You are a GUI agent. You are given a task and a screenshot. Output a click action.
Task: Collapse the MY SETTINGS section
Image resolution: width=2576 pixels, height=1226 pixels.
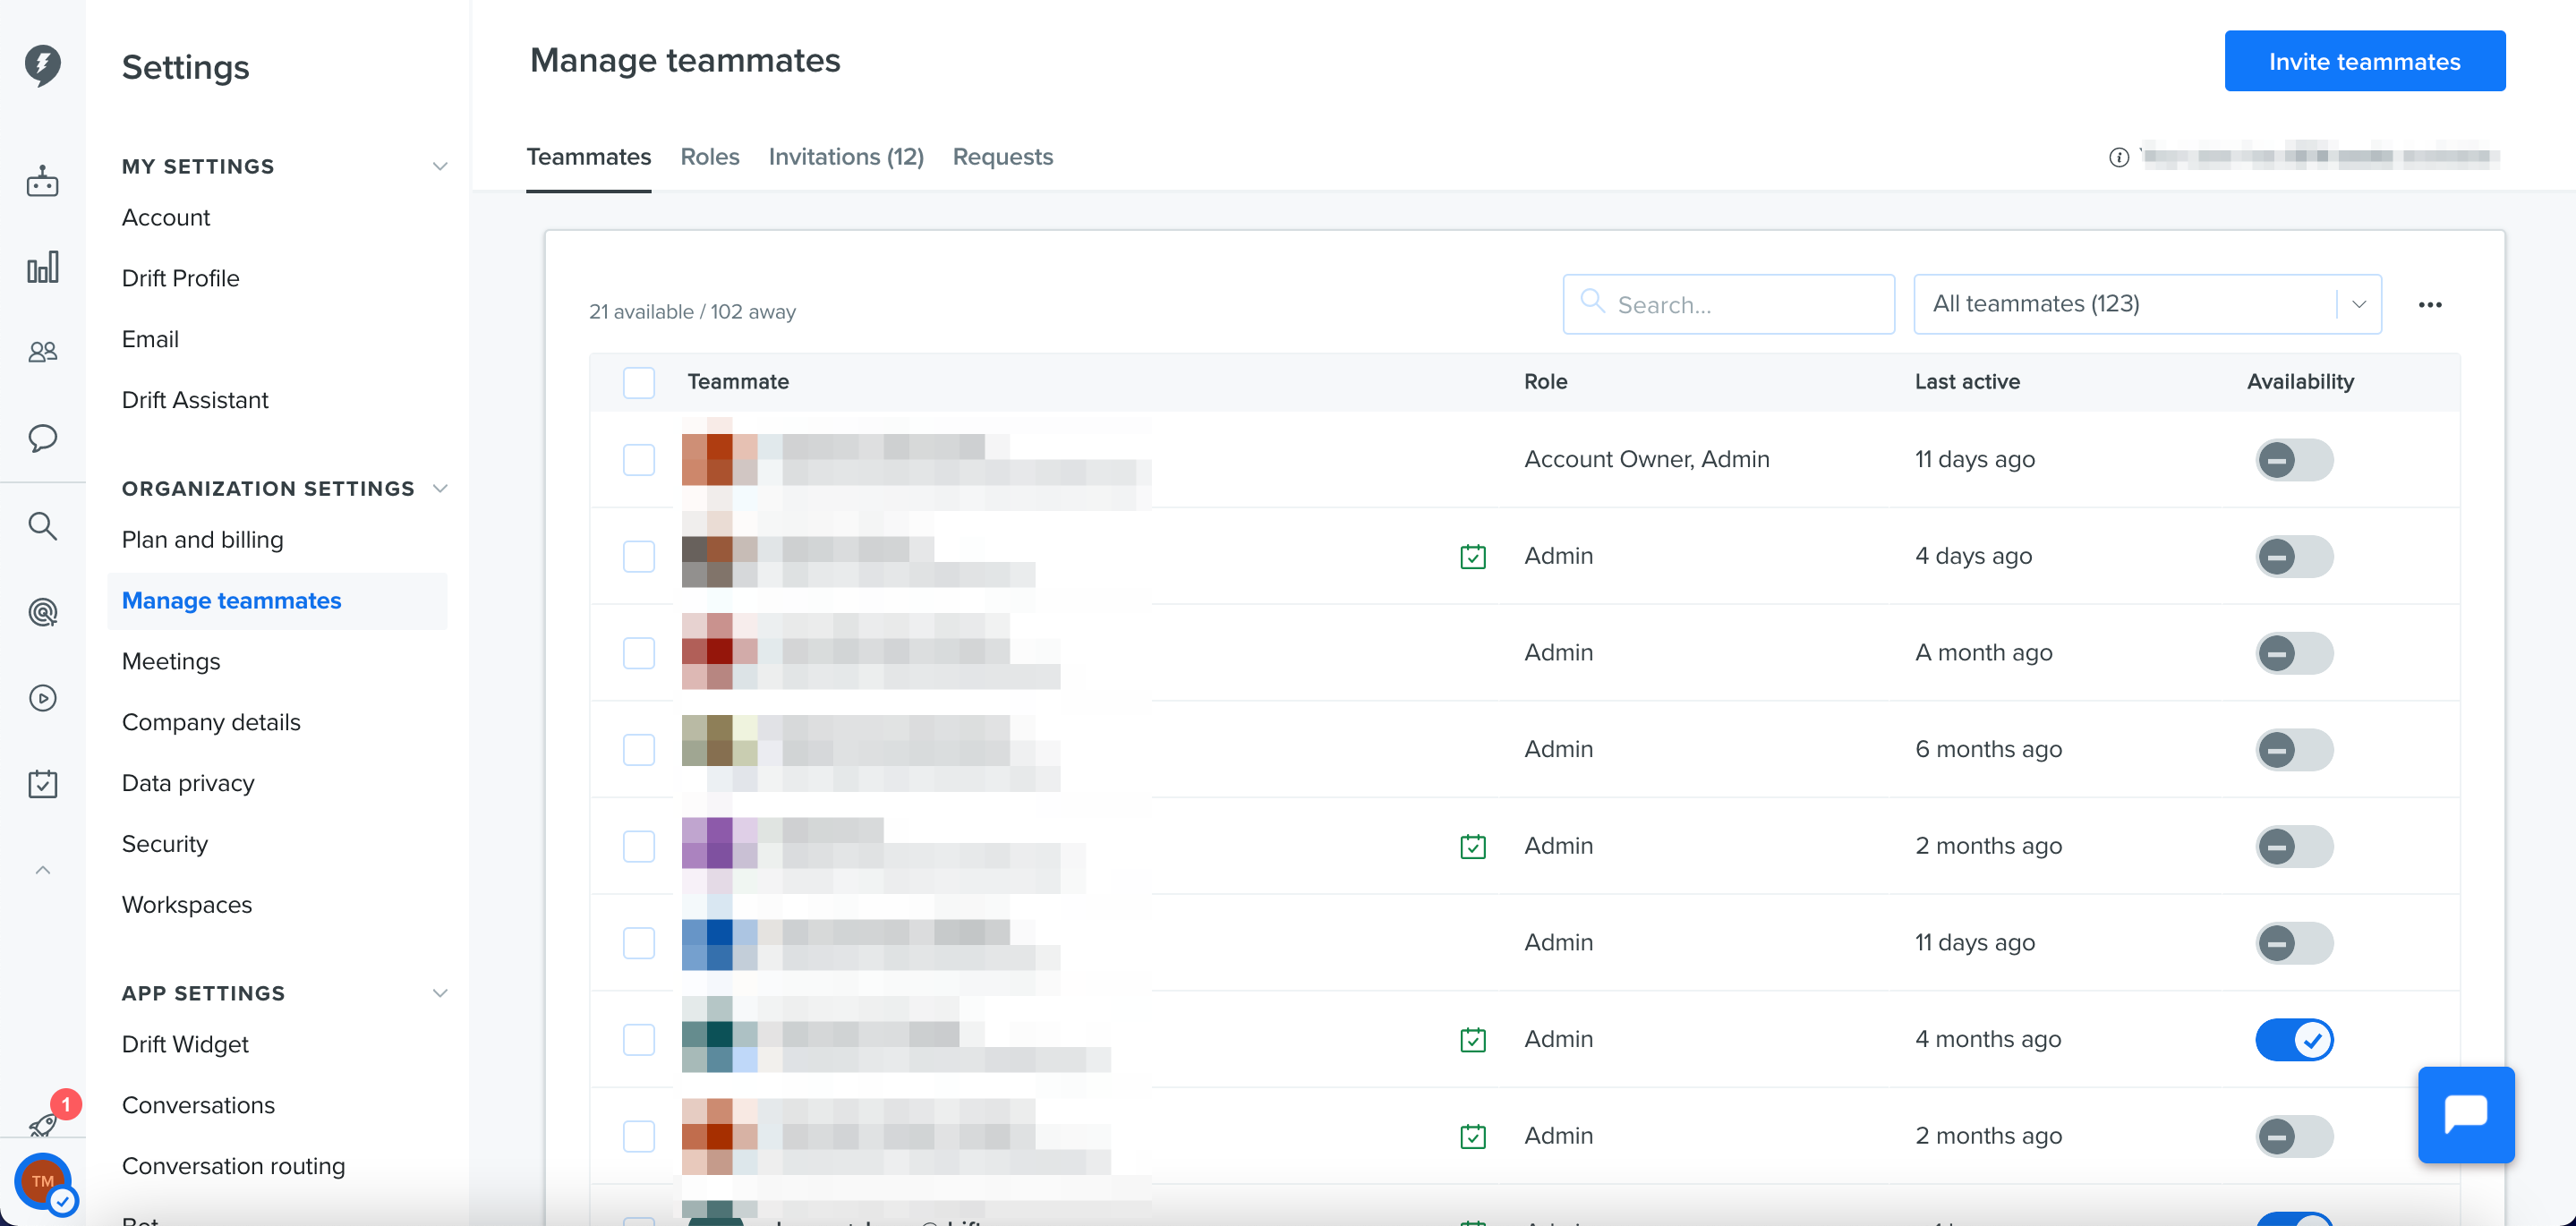[439, 166]
